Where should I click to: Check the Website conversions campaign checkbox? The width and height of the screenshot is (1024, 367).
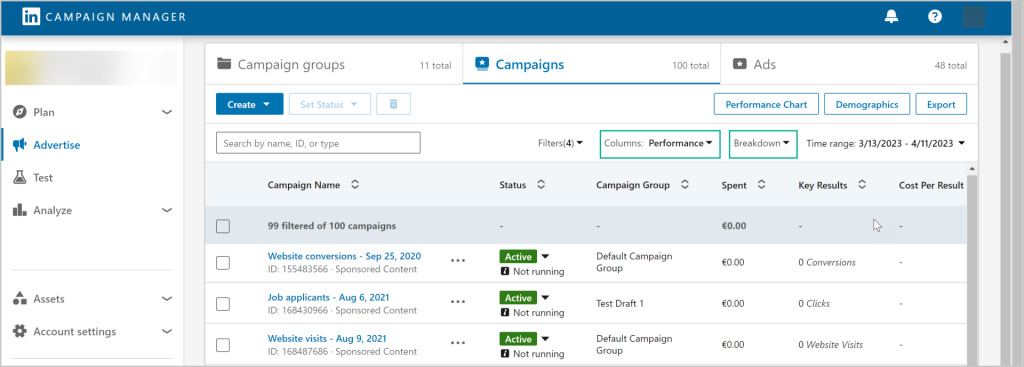(223, 263)
